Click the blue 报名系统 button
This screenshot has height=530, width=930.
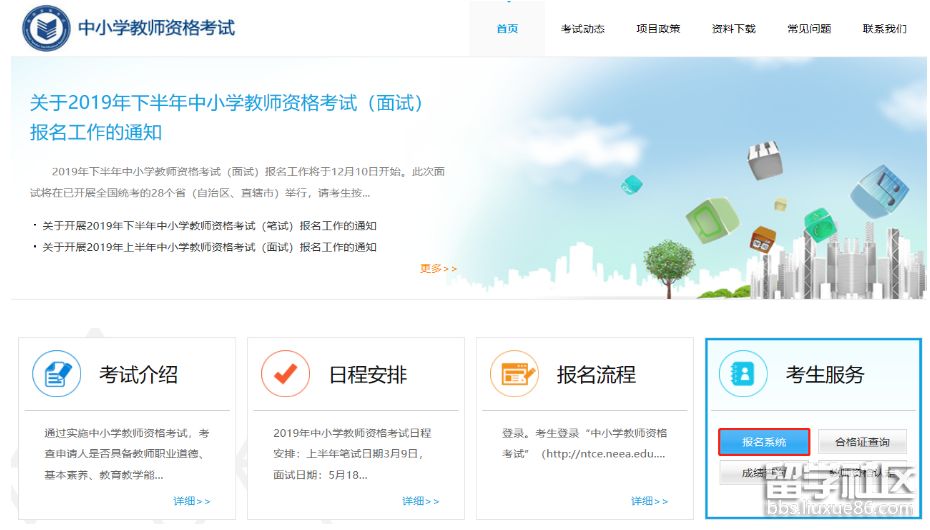click(764, 442)
